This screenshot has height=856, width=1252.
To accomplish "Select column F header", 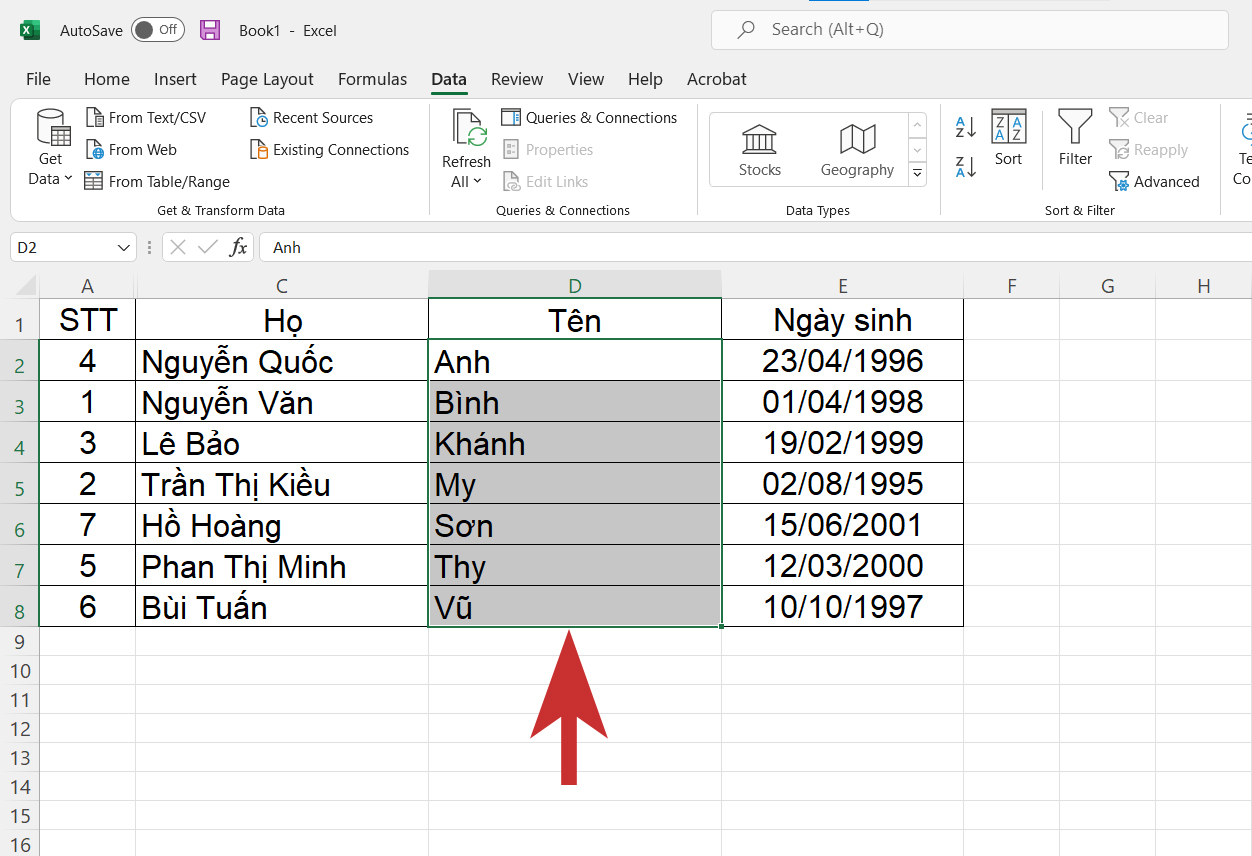I will pyautogui.click(x=1012, y=286).
